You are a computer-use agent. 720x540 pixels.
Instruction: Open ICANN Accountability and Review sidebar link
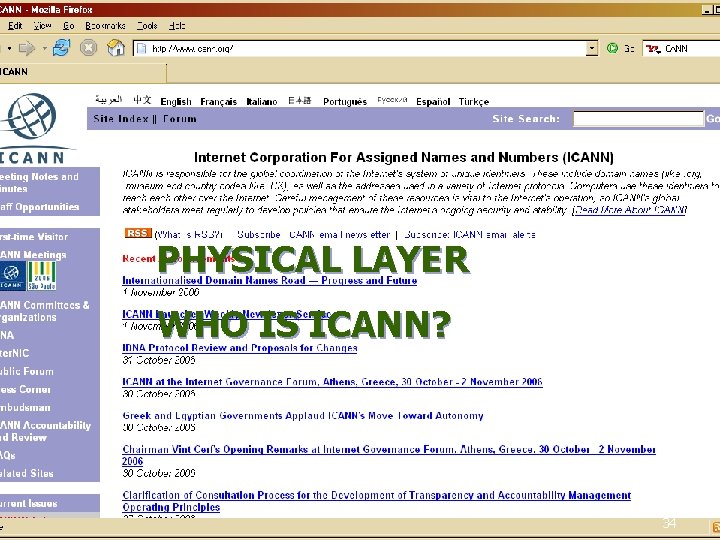(x=45, y=431)
